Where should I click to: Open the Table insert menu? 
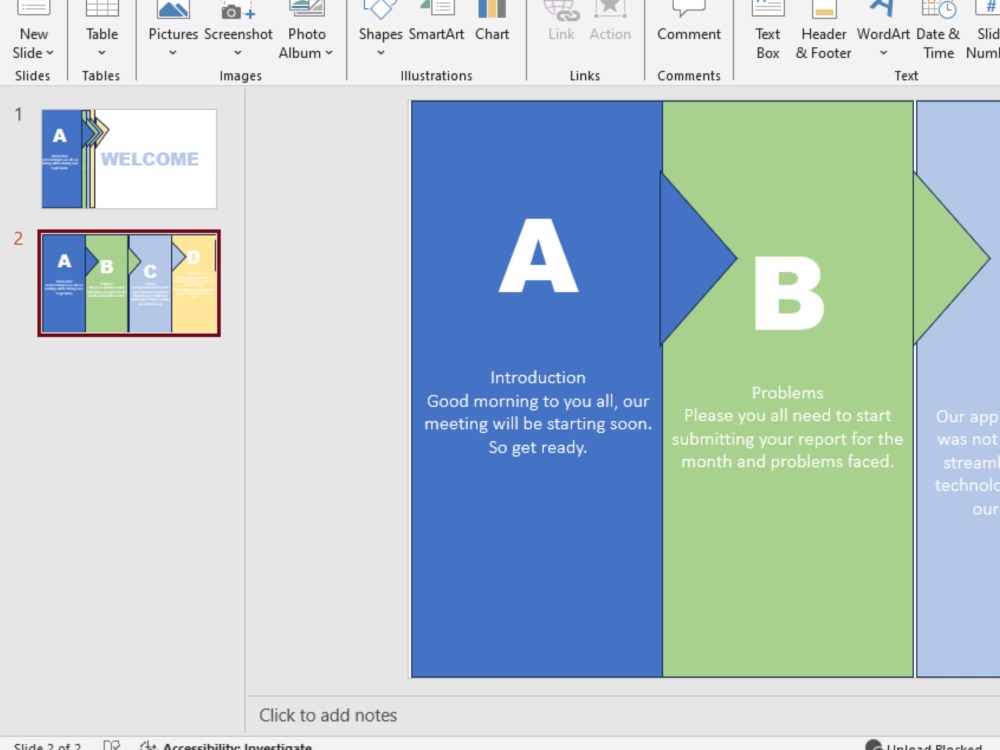coord(101,29)
